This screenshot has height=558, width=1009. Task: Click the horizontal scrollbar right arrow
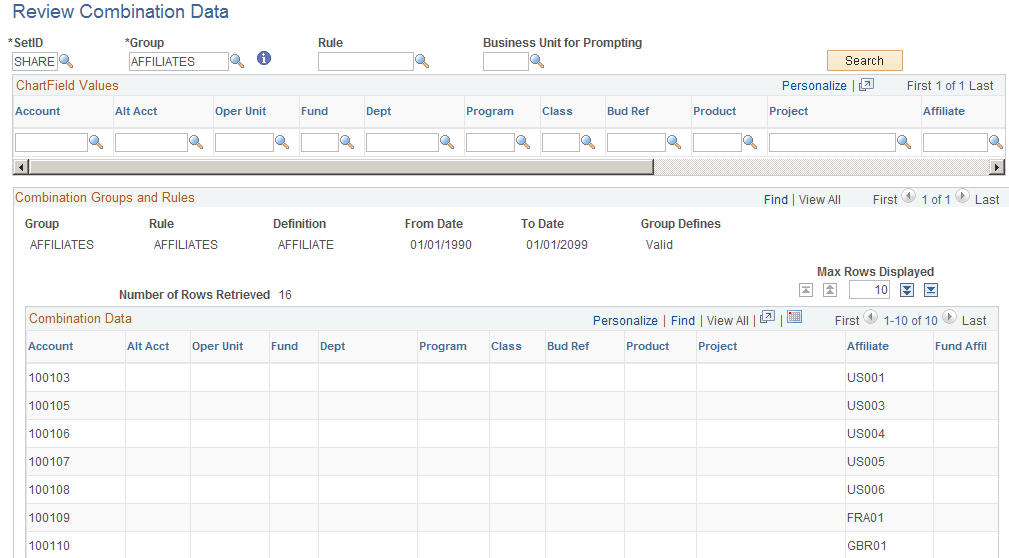(997, 167)
